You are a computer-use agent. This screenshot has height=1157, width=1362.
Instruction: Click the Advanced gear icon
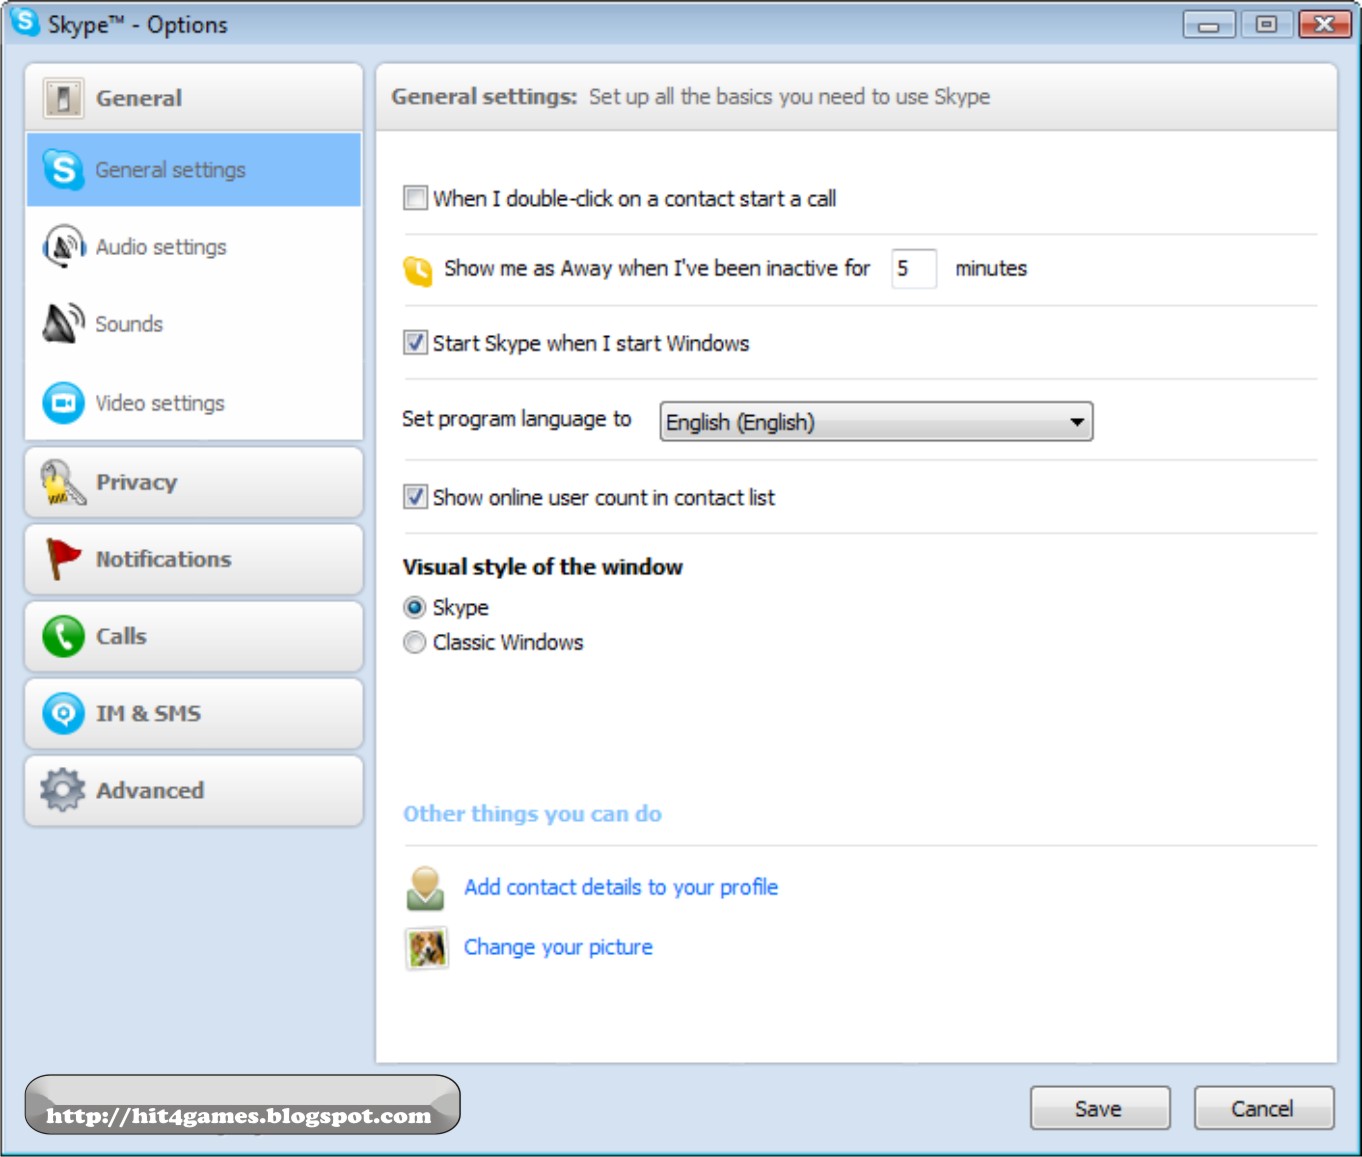click(62, 790)
